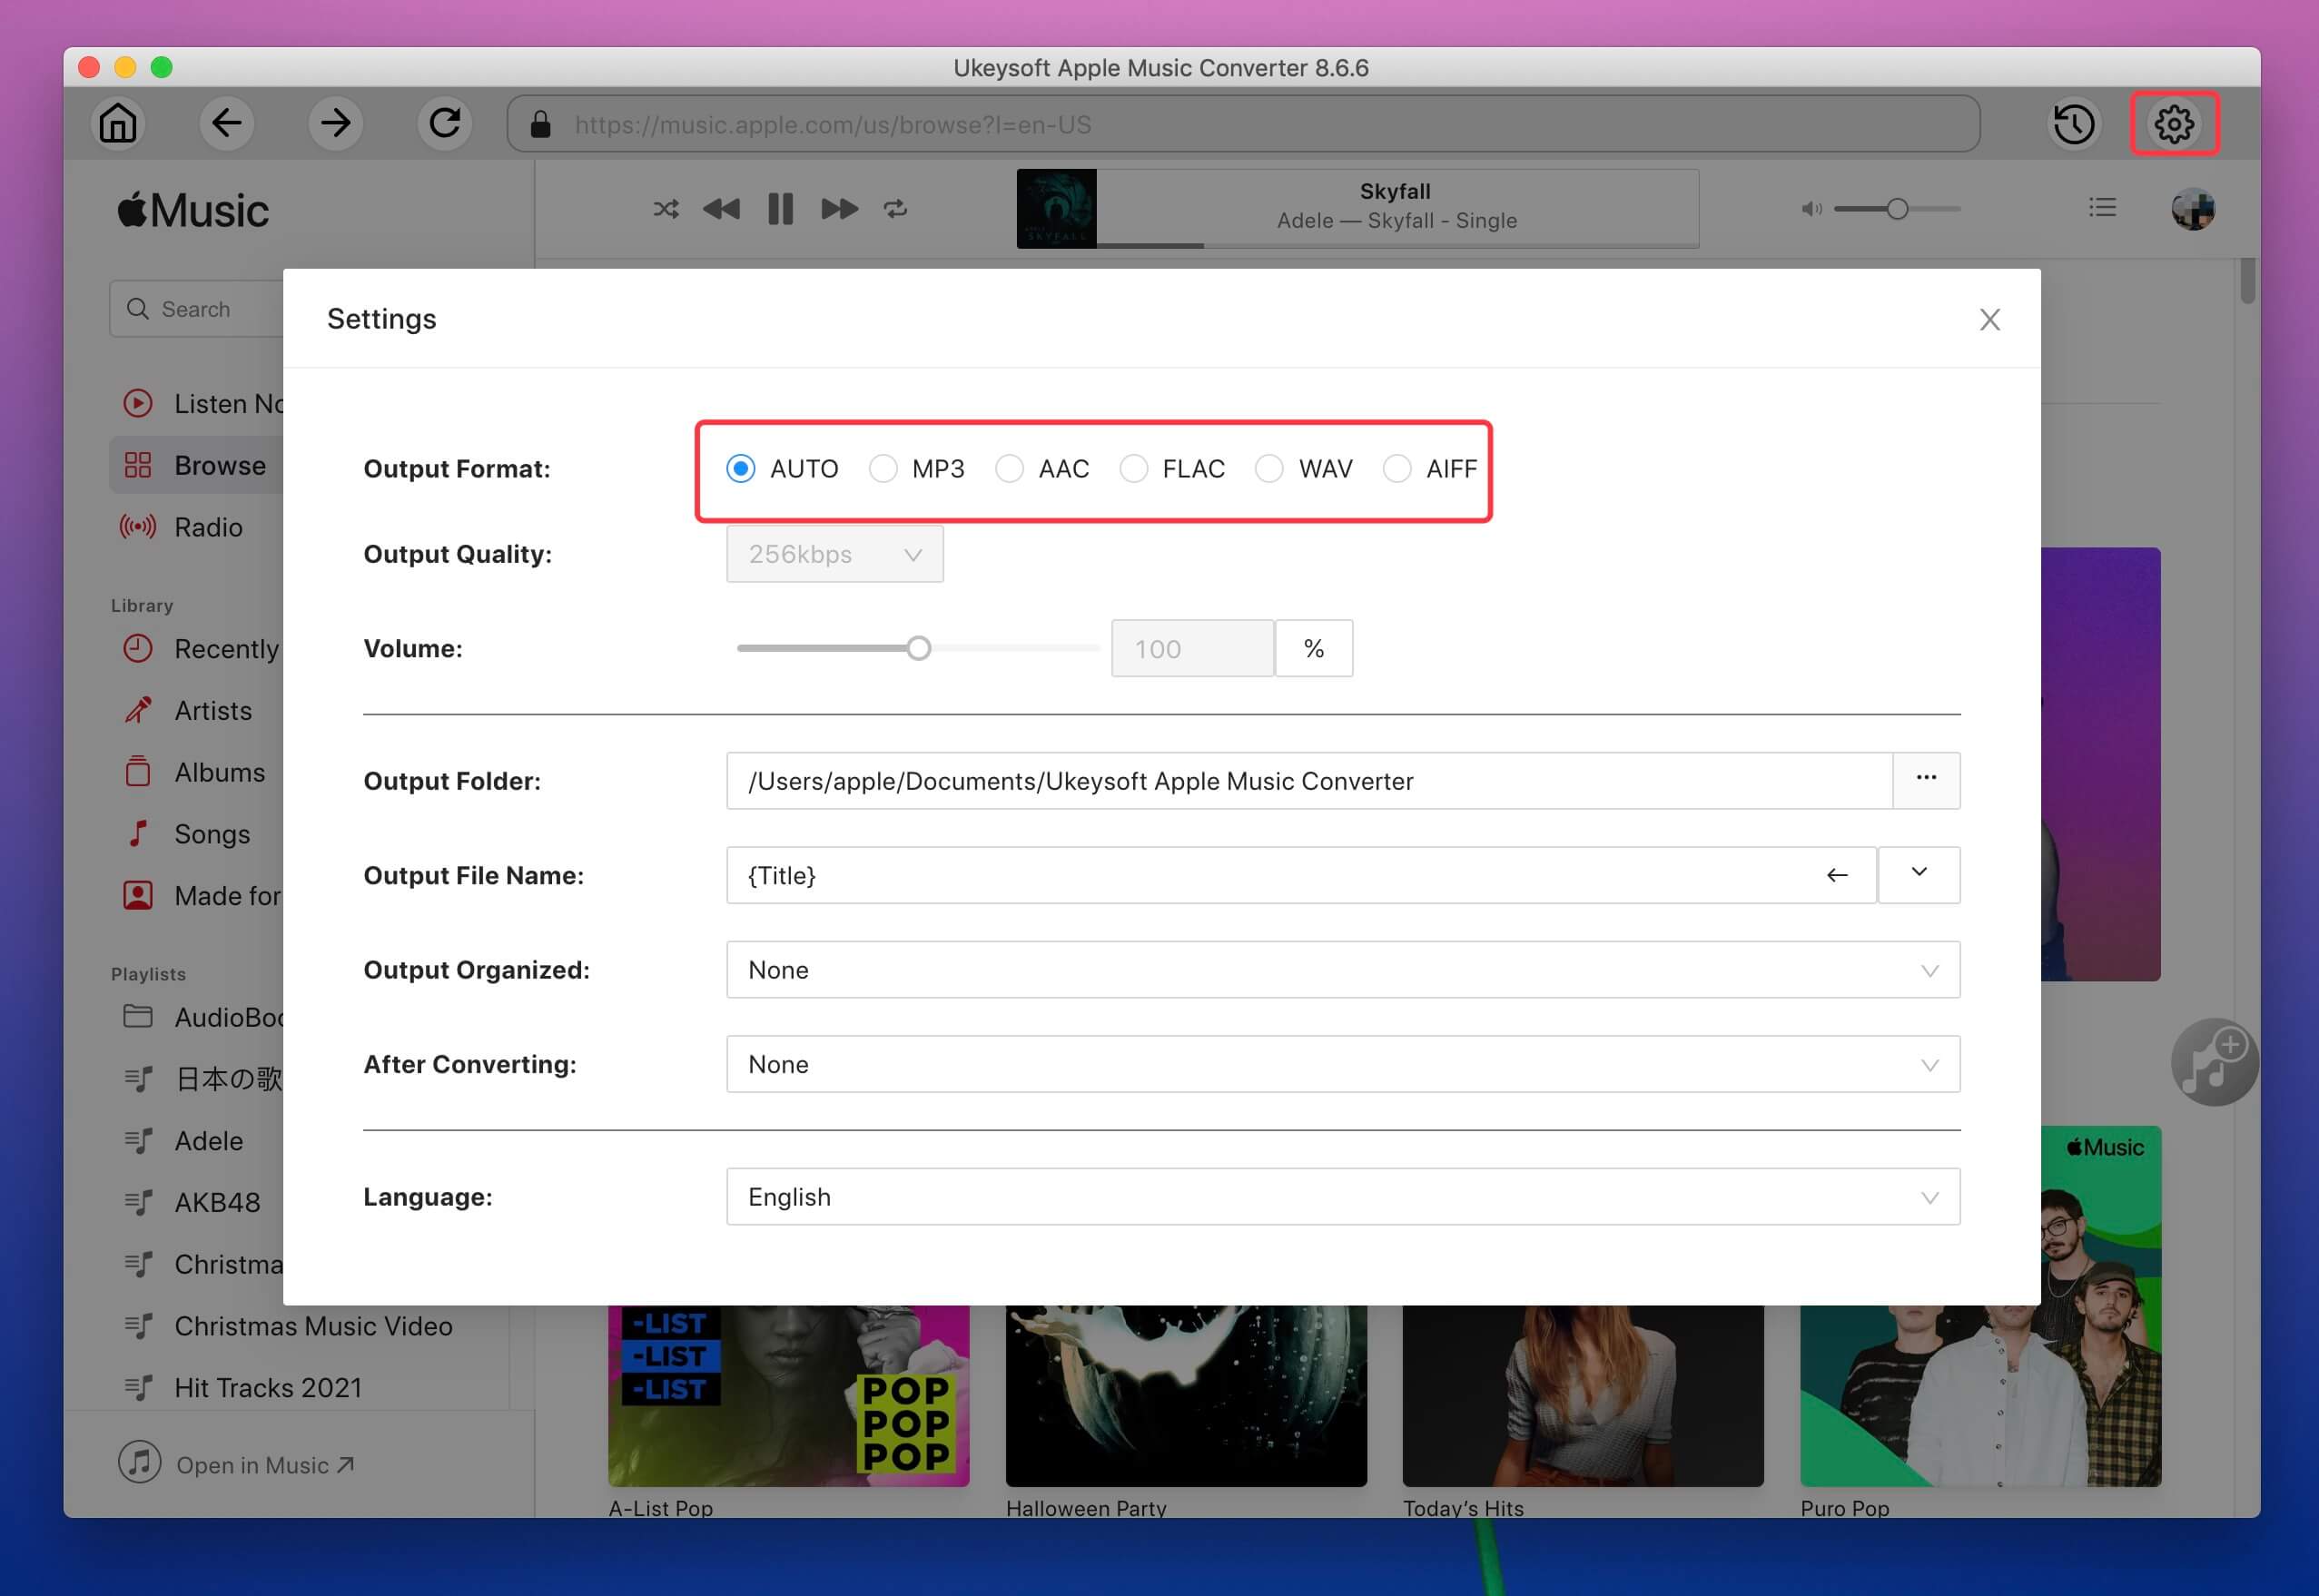Close the Settings dialog
This screenshot has height=1596, width=2319.
(x=1989, y=320)
